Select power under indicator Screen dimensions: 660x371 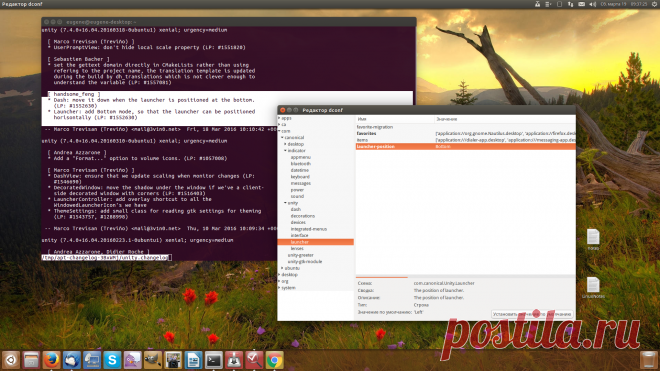pyautogui.click(x=297, y=190)
